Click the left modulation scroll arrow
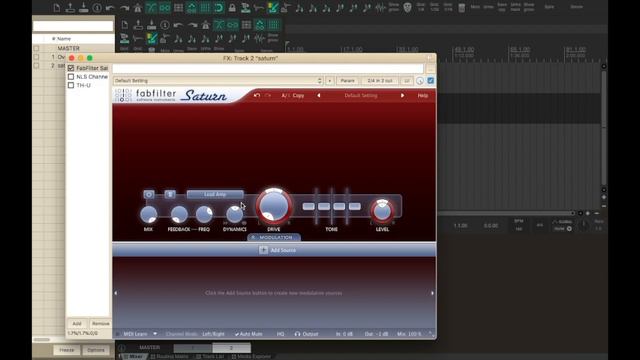Screen dimensions: 640x360 [116, 293]
